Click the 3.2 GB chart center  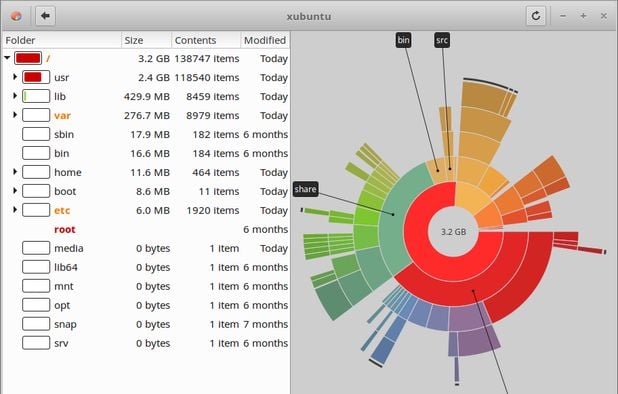coord(453,232)
